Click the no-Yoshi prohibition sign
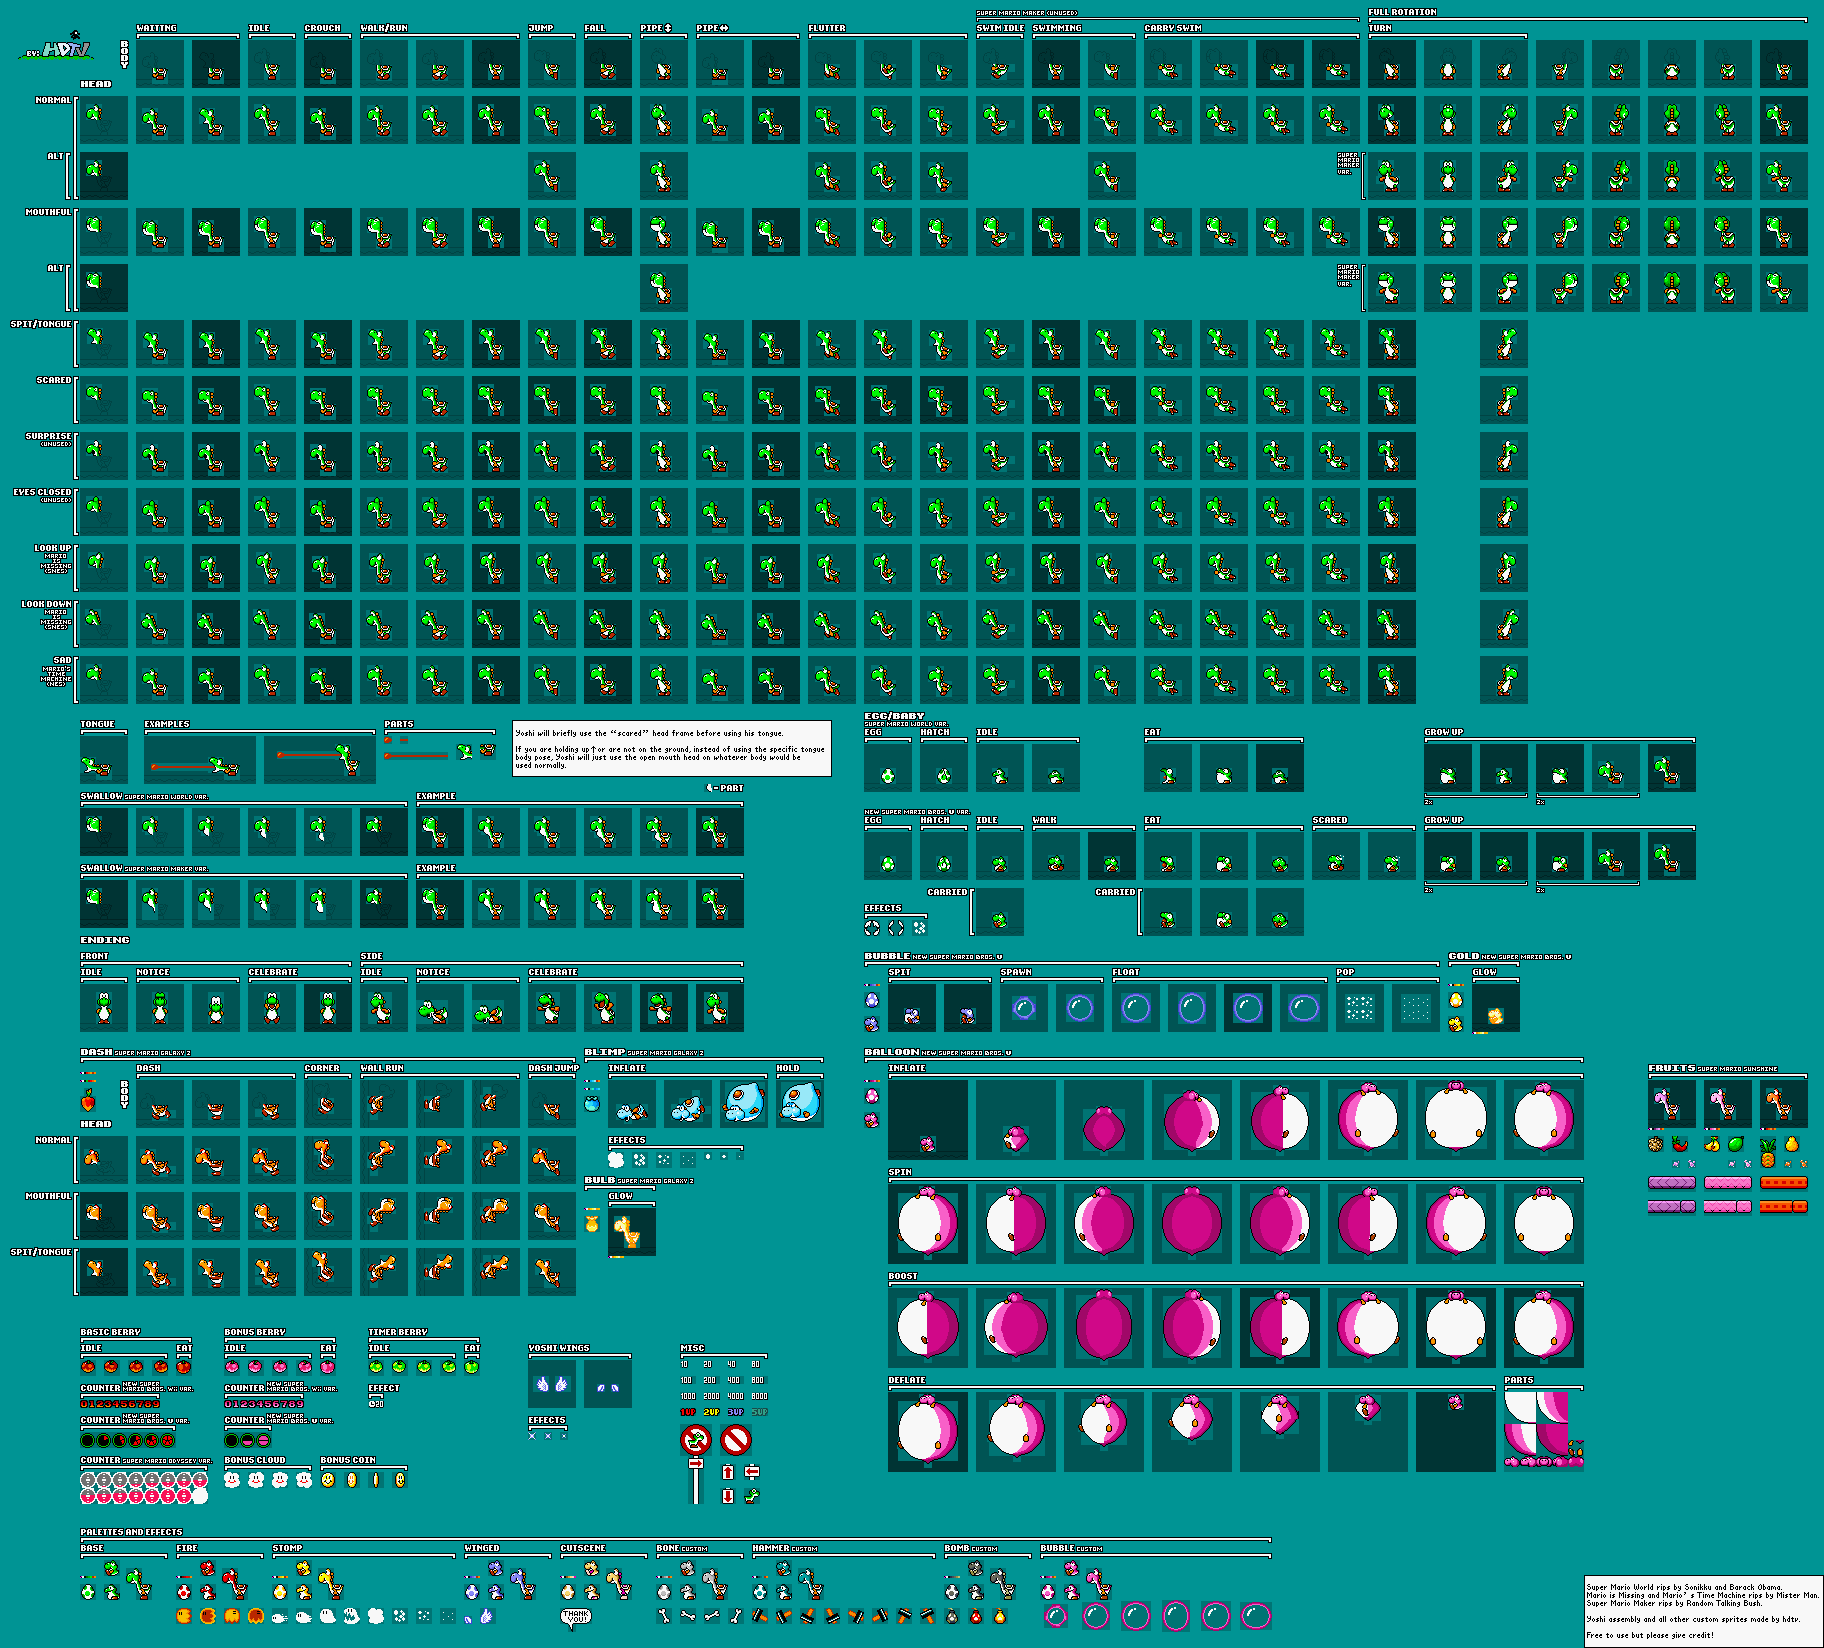1824x1648 pixels. pos(696,1440)
